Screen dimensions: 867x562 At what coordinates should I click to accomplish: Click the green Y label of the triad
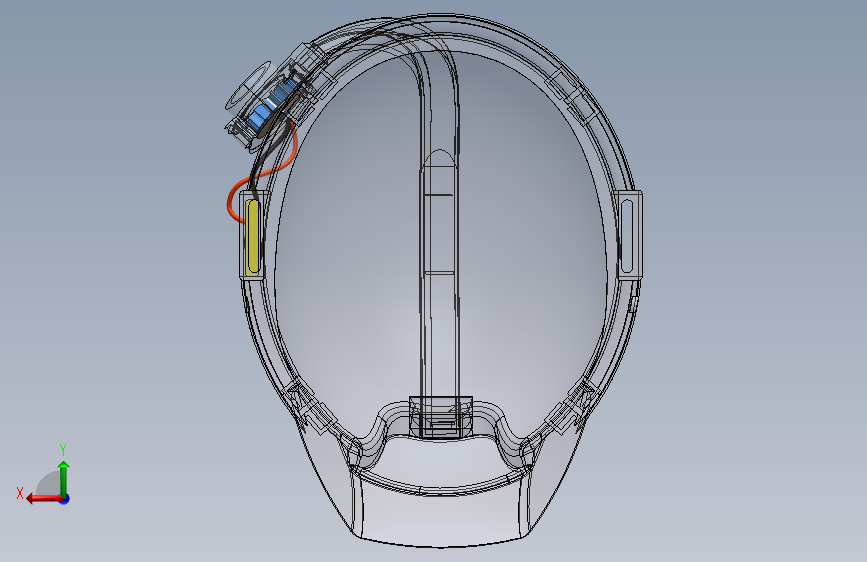pos(63,449)
